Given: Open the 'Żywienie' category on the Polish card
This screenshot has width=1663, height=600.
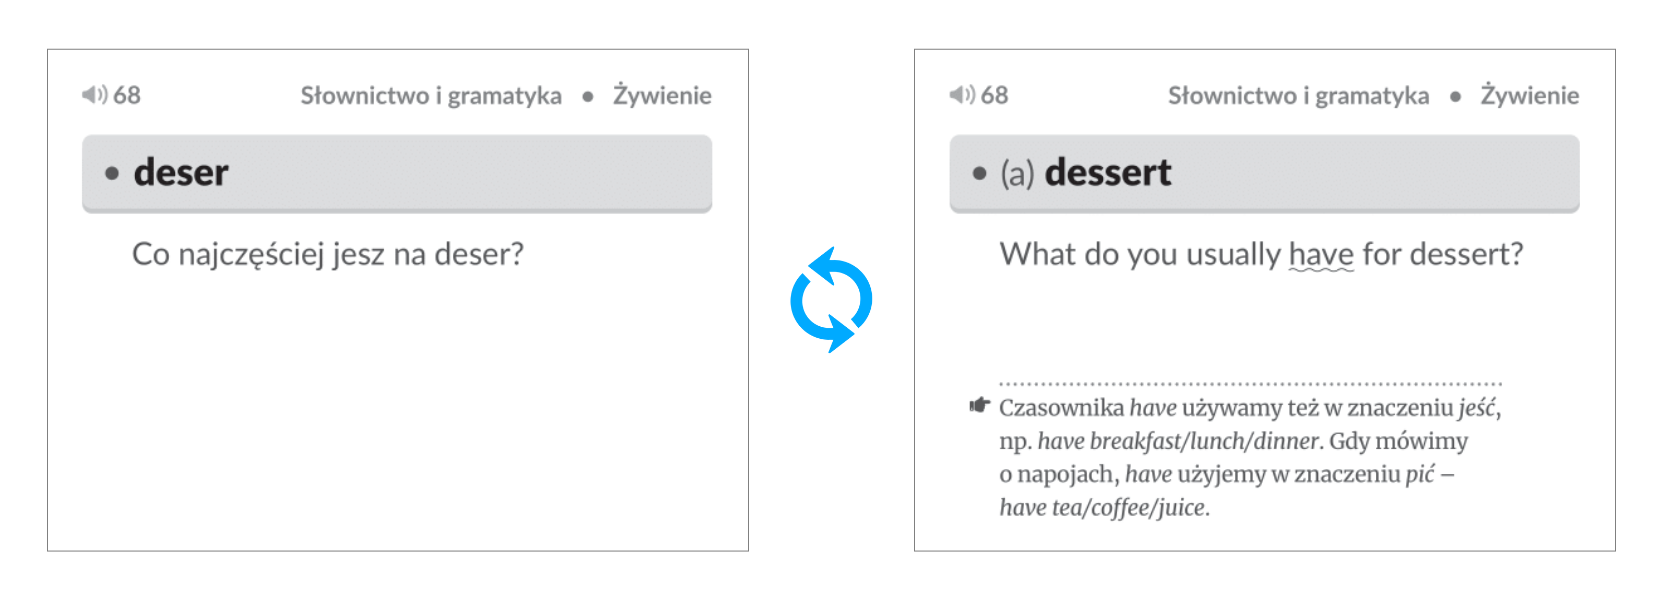Looking at the screenshot, I should point(662,96).
